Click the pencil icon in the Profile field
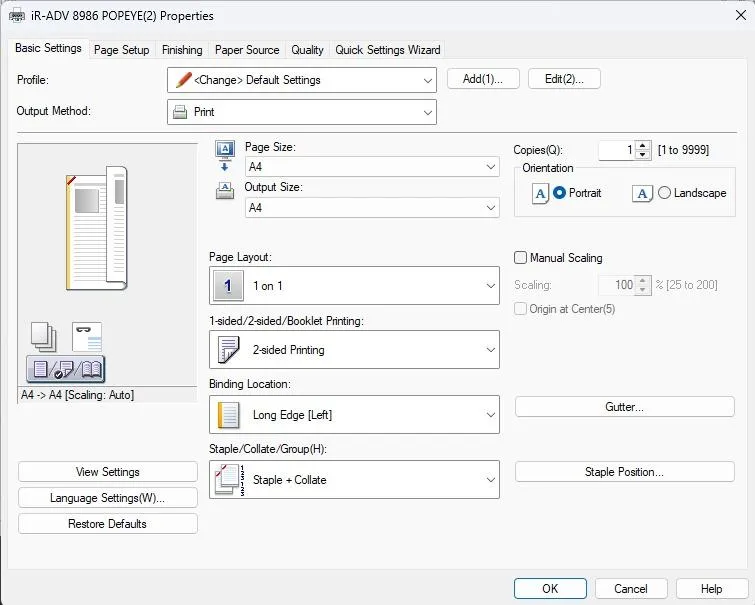 coord(183,79)
